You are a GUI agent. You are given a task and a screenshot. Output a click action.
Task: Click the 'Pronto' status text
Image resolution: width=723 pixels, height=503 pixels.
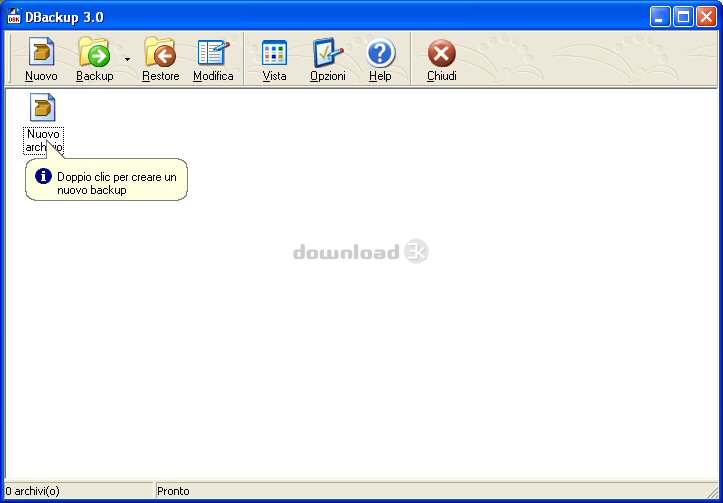click(x=173, y=491)
